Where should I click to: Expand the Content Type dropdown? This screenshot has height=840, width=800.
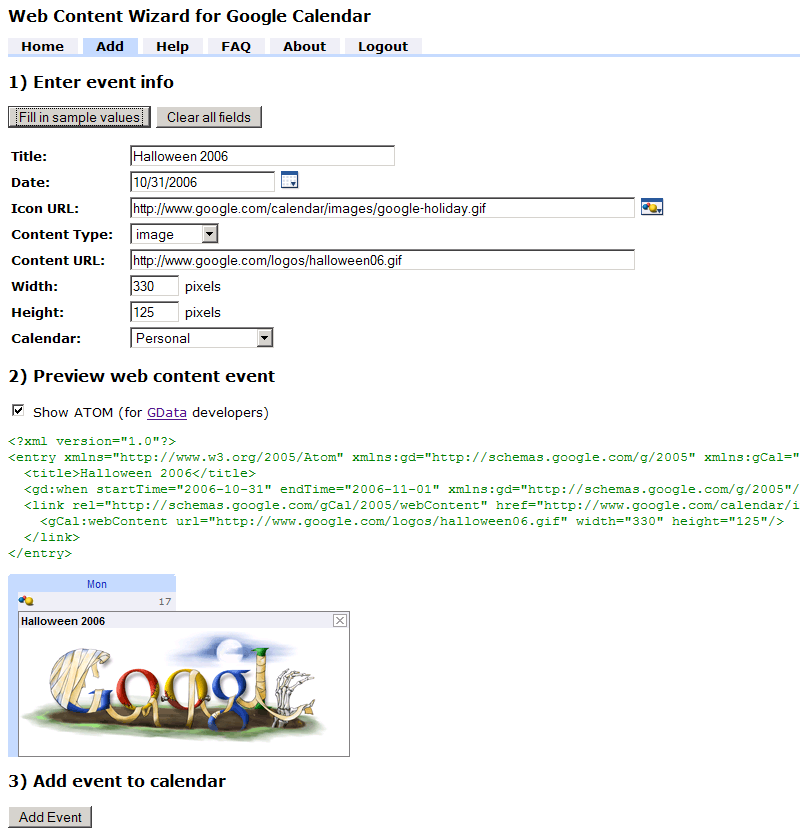210,234
